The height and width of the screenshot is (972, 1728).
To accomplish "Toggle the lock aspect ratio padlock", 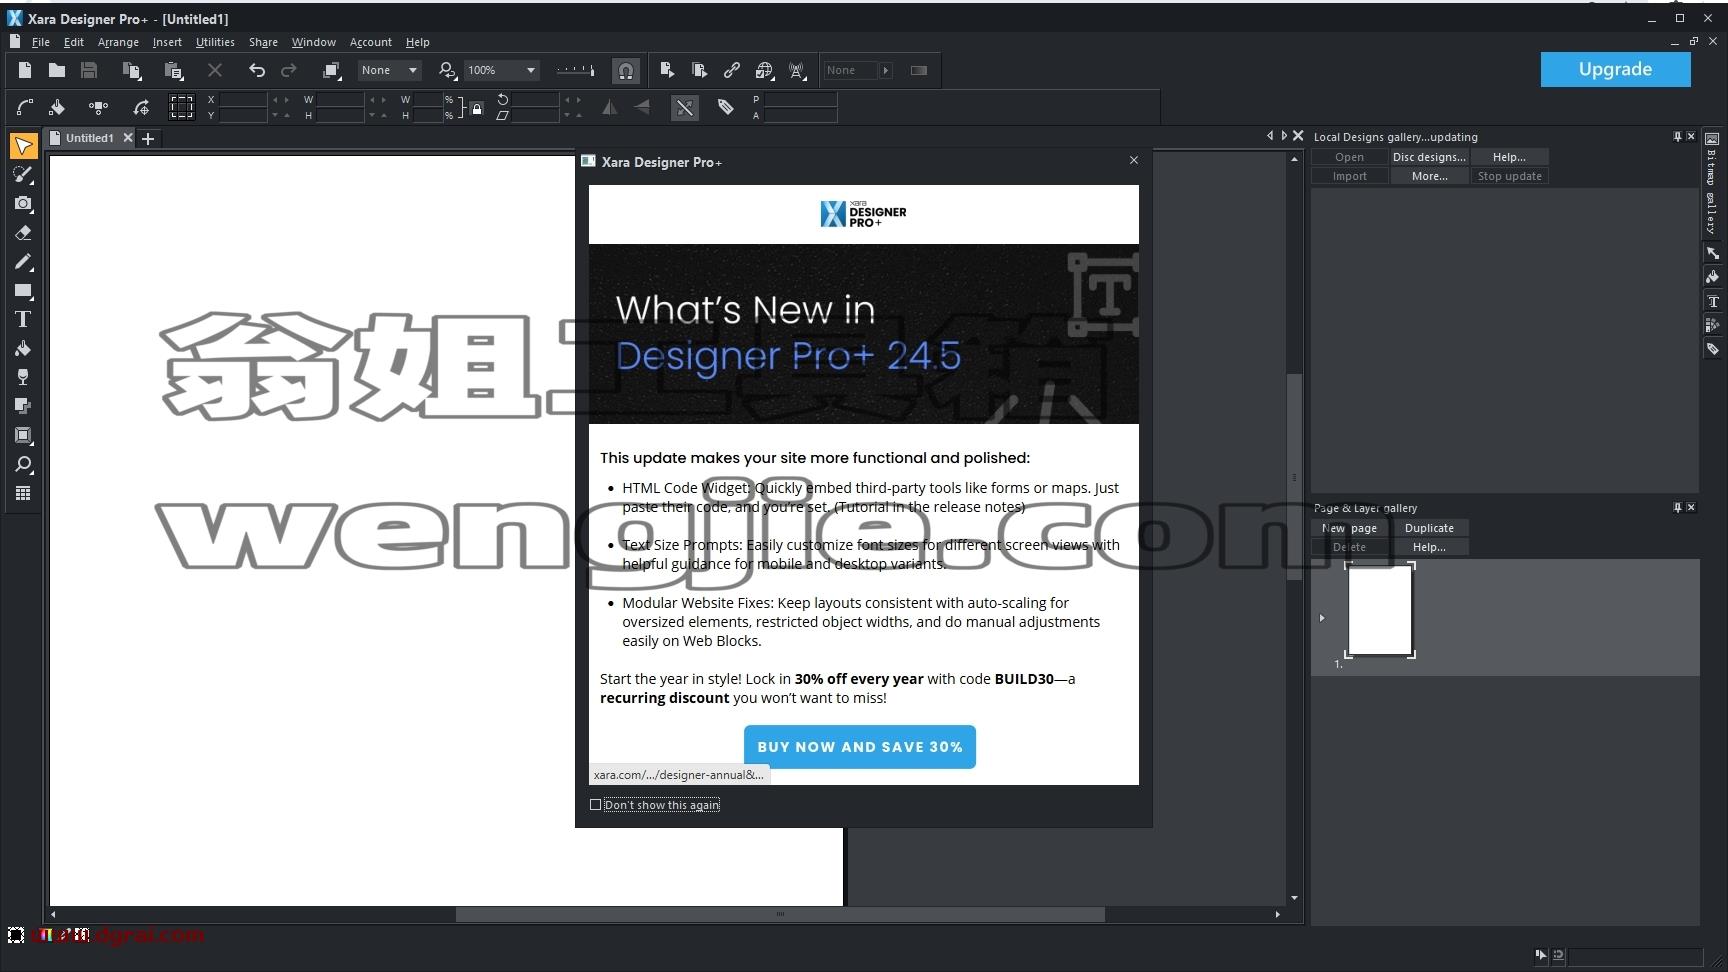I will coord(477,108).
